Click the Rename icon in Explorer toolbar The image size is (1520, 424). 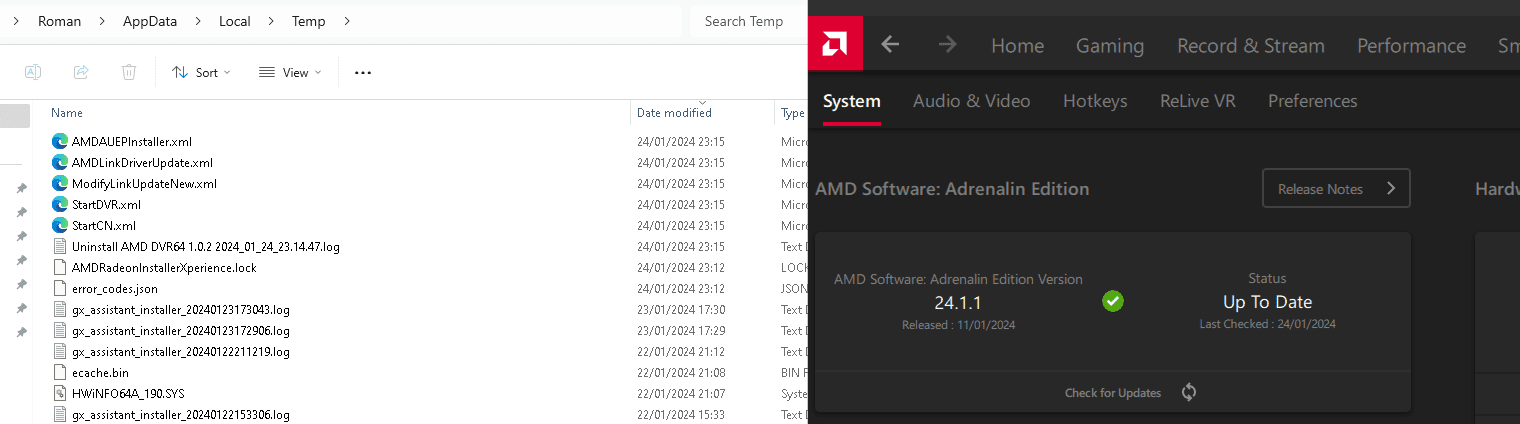coord(33,72)
